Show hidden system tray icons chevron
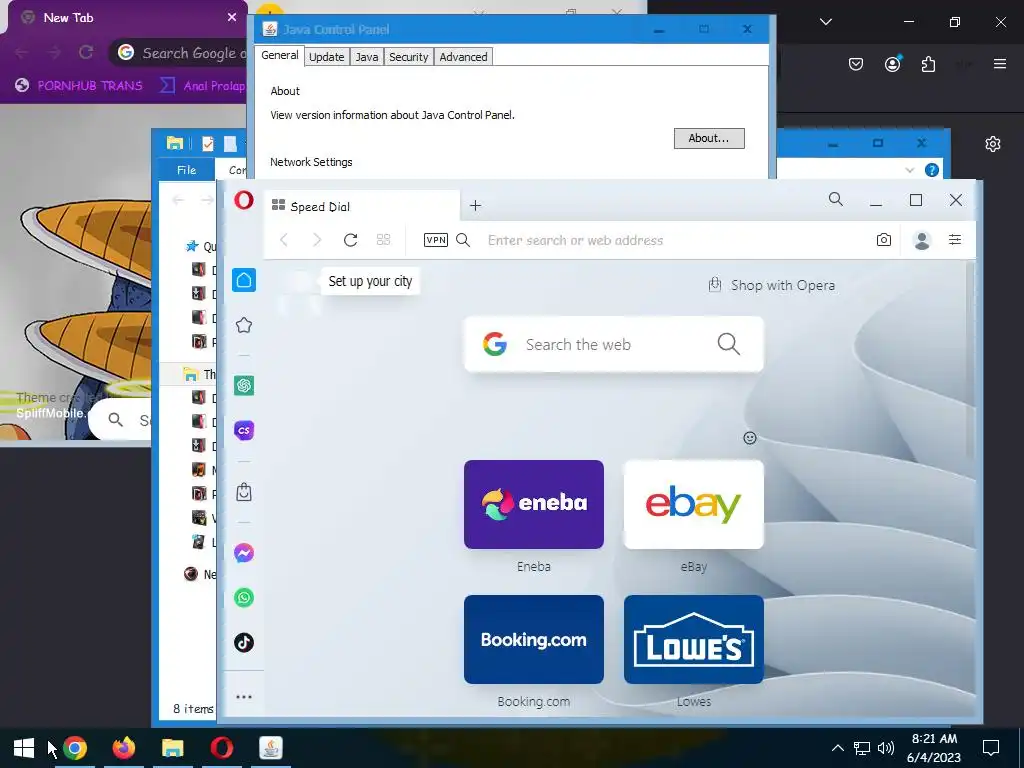1024x768 pixels. click(x=837, y=748)
